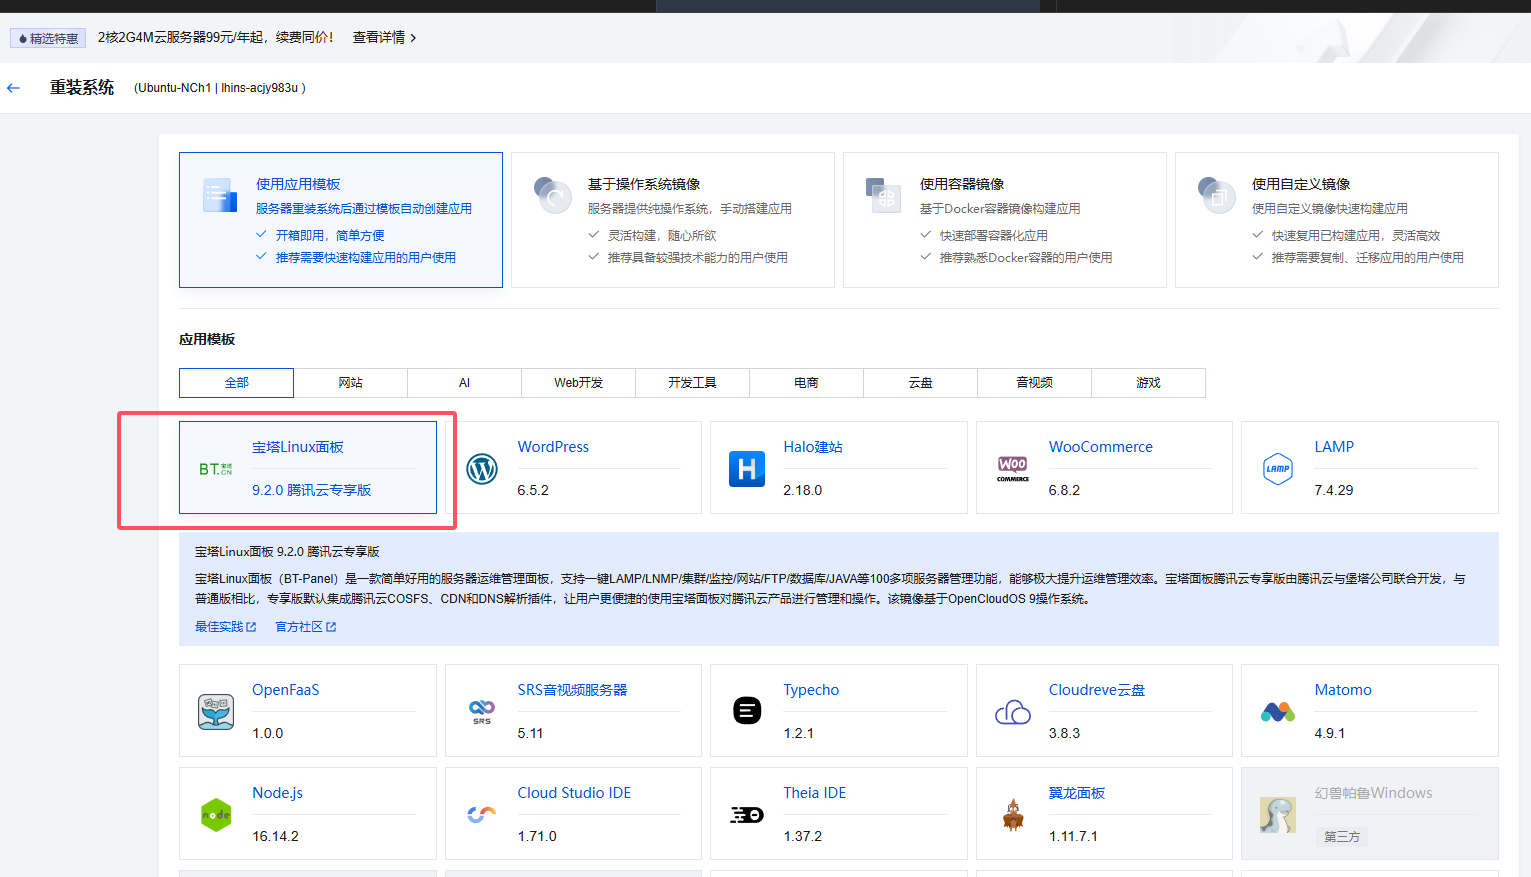Choose the Node.js template title

click(278, 793)
